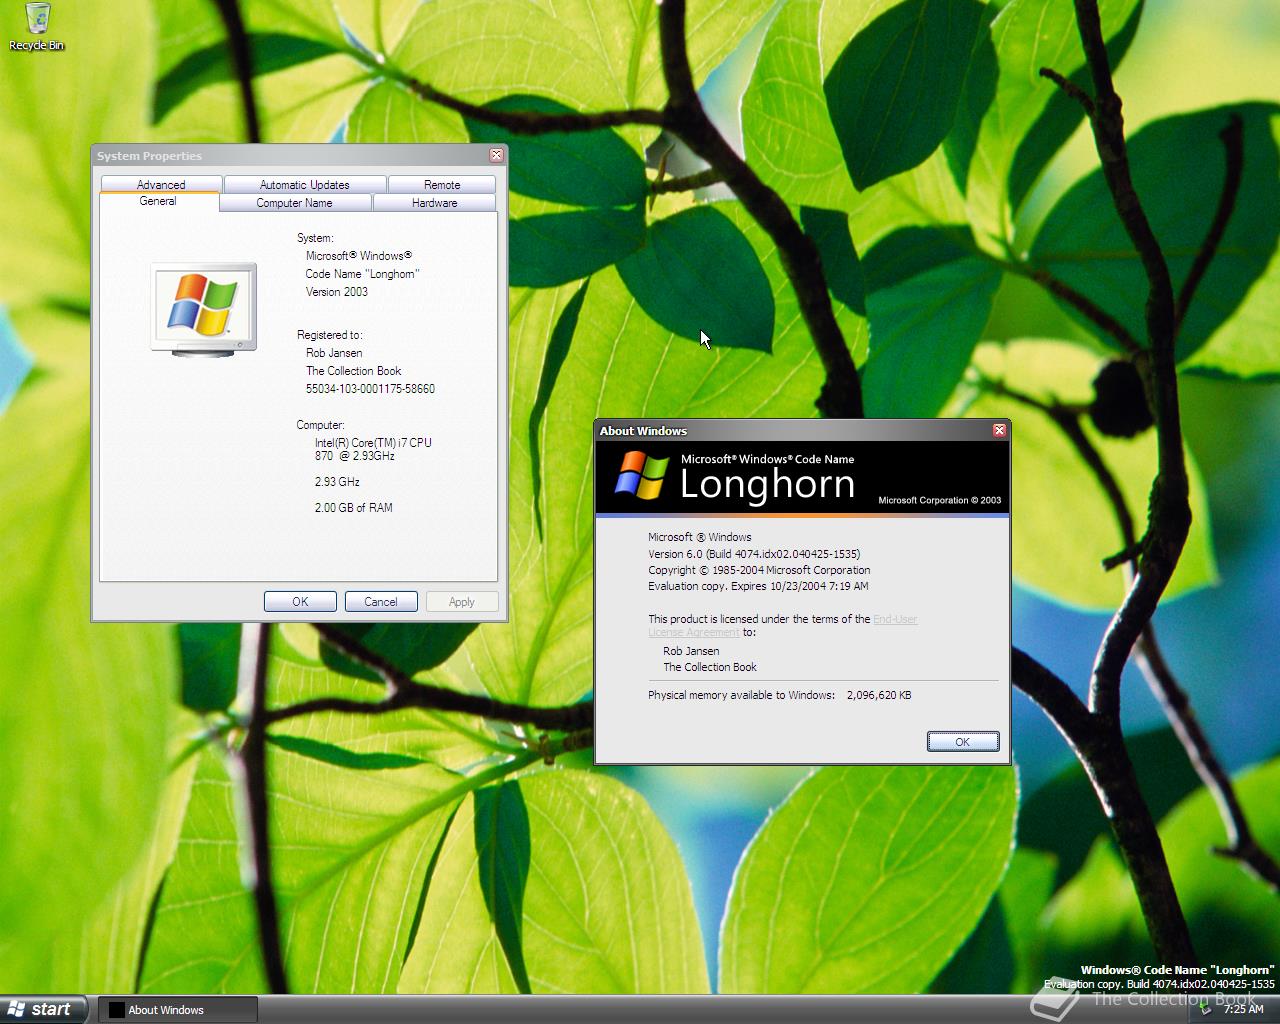Select About Windows taskbar button
The image size is (1280, 1024).
coord(178,1009)
